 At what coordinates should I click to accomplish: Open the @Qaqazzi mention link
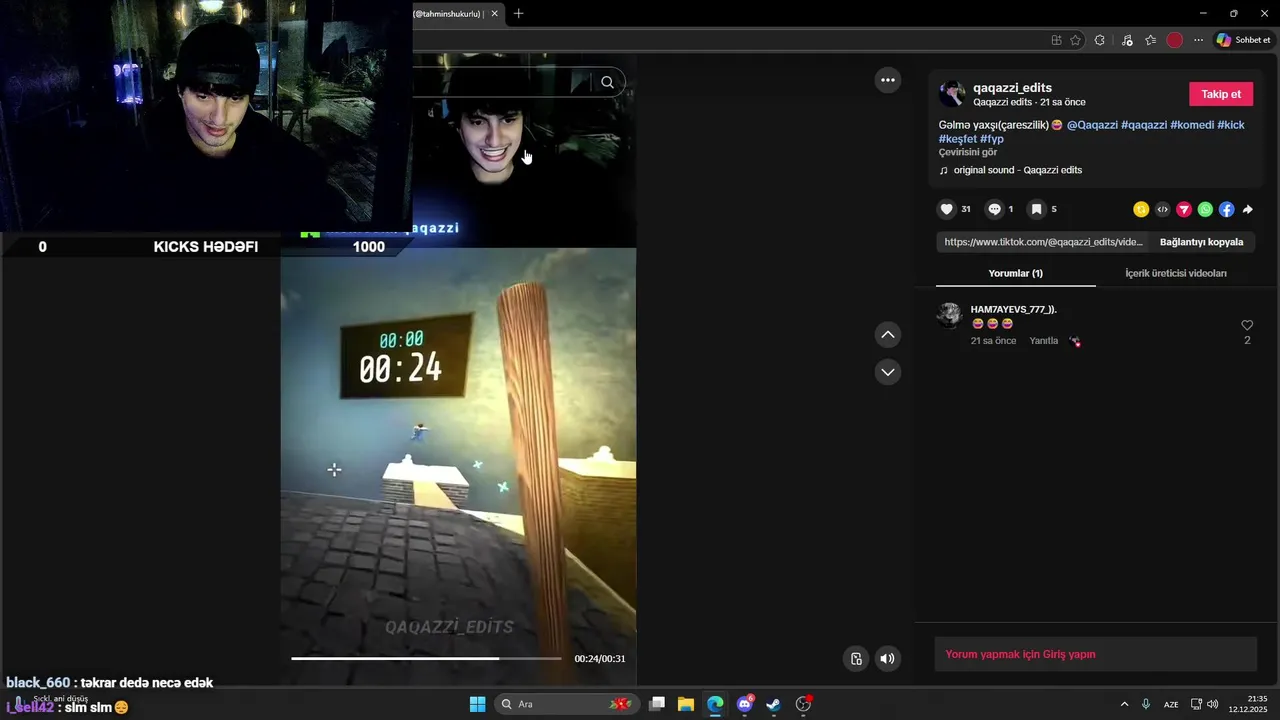click(1092, 125)
